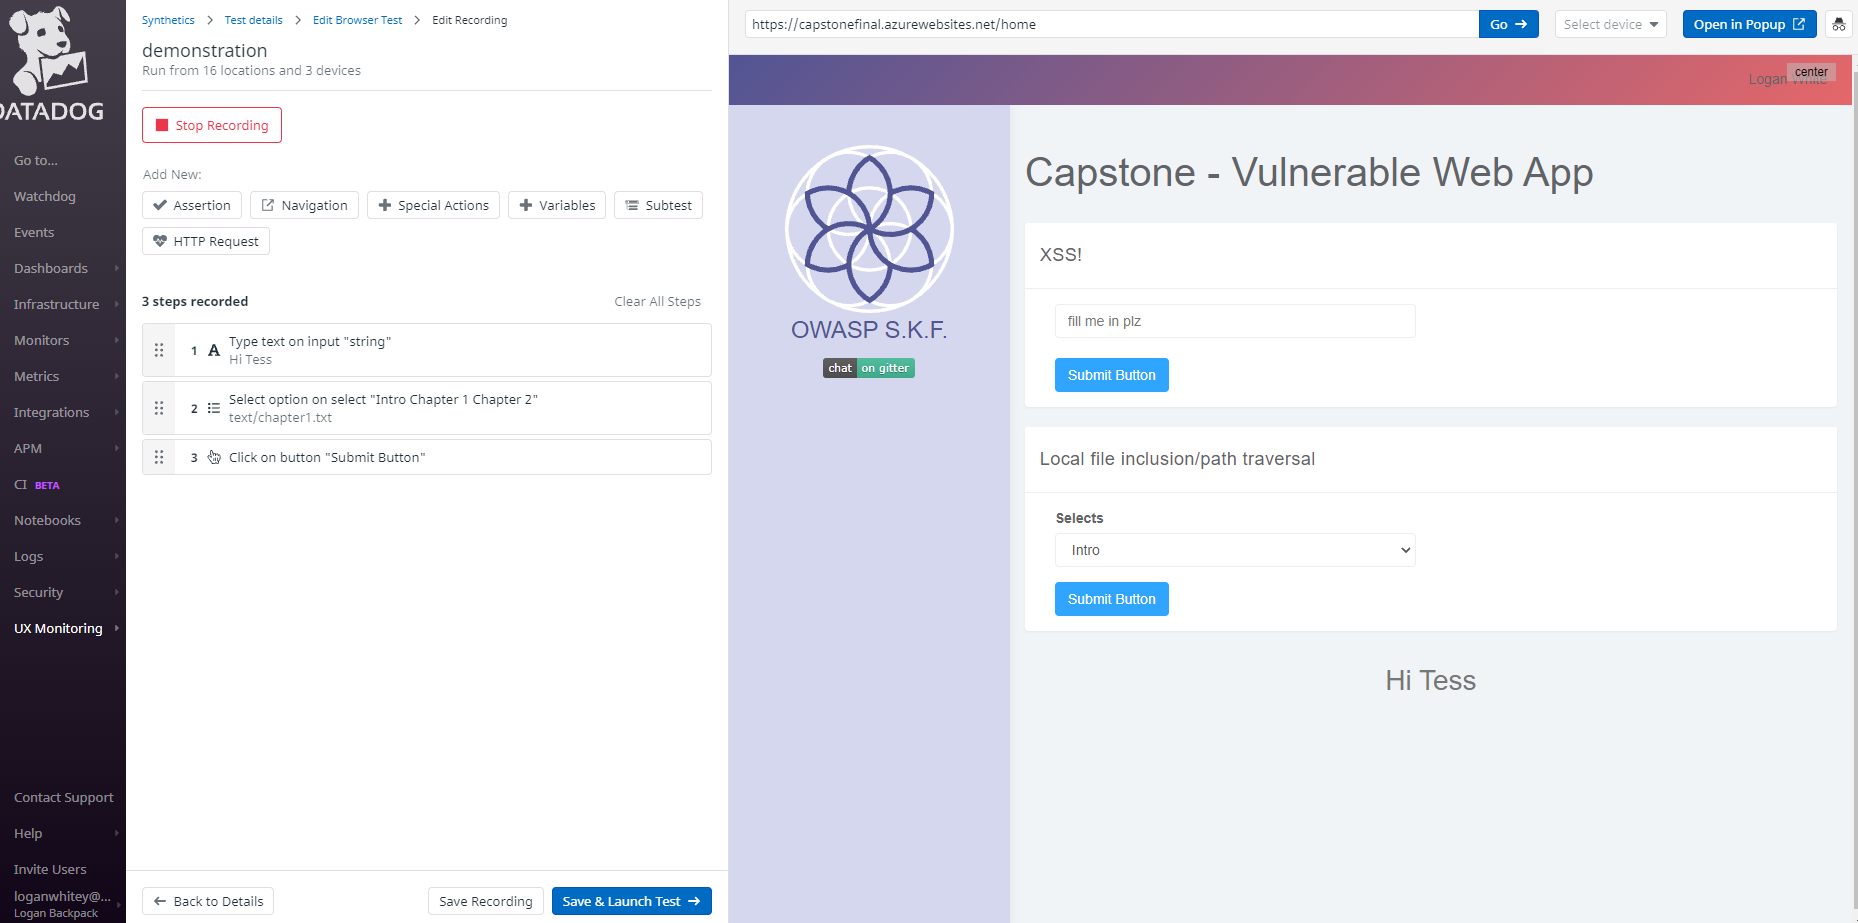The width and height of the screenshot is (1858, 923).
Task: Expand the Dashboards sidebar menu
Action: (x=62, y=268)
